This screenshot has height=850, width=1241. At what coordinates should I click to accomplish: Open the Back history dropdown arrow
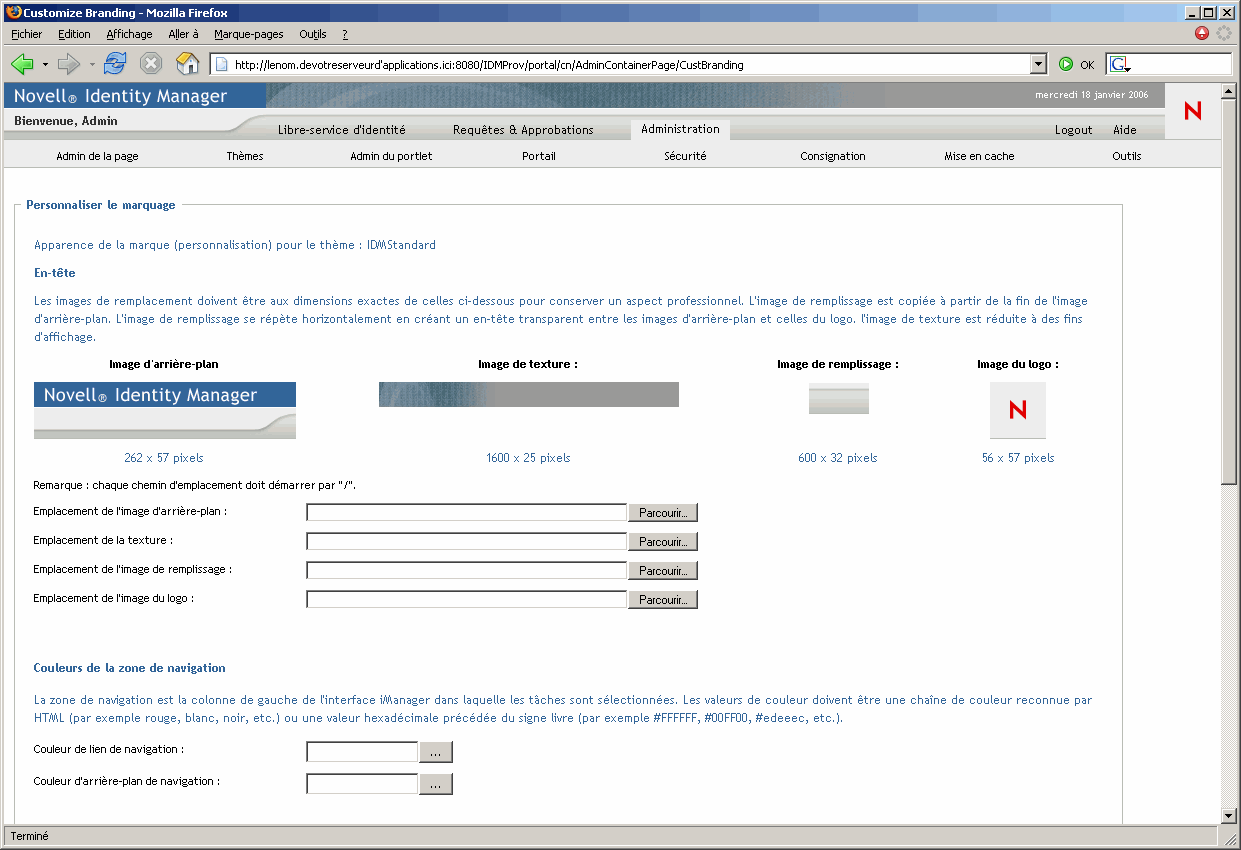pyautogui.click(x=45, y=65)
